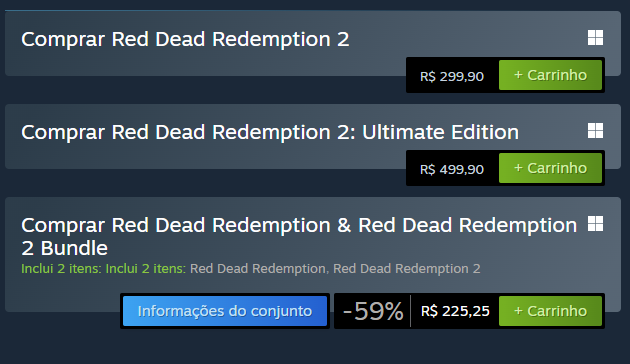The width and height of the screenshot is (630, 364).
Task: Click the plus sign on the R$ 299,90 Carrinho button
Action: click(x=518, y=75)
